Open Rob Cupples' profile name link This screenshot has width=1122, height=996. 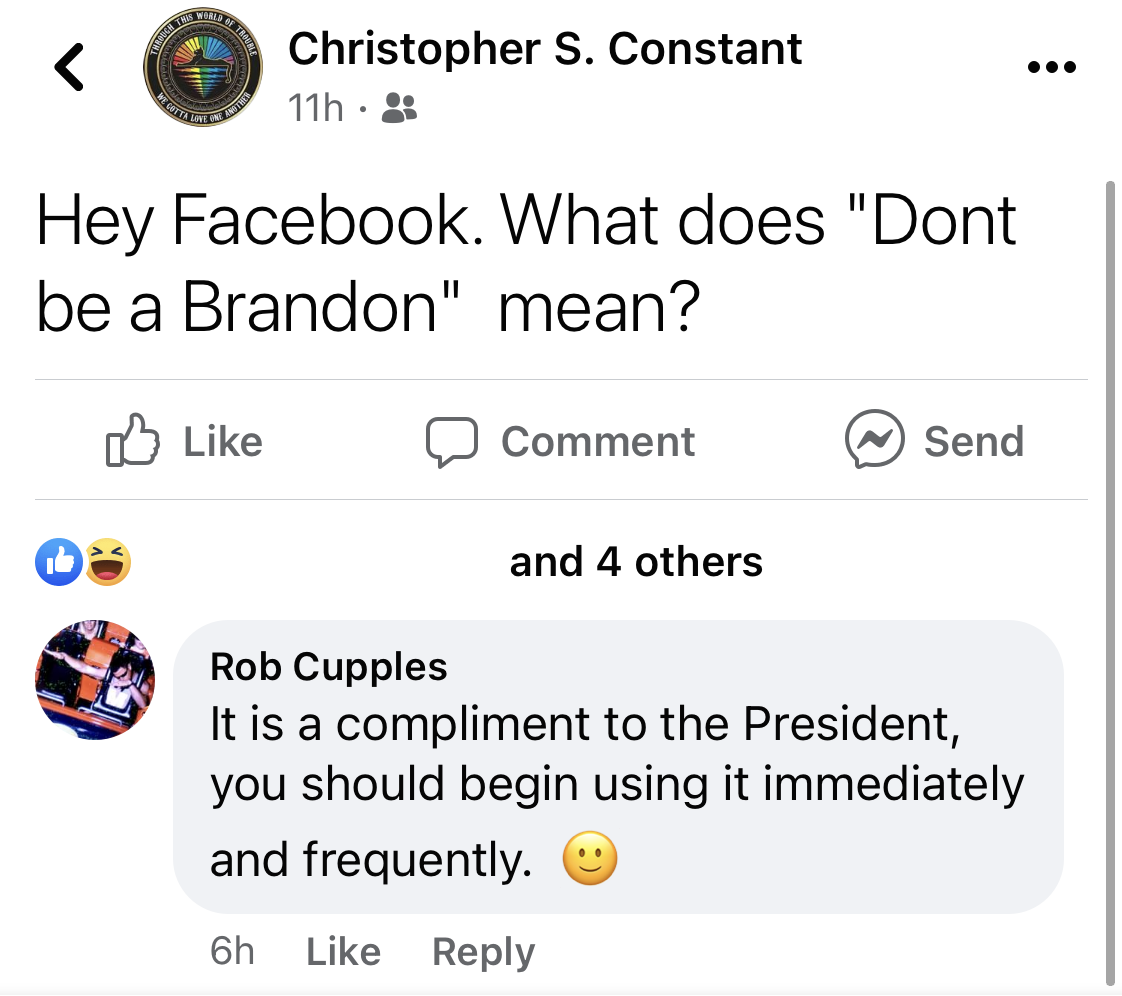[328, 667]
